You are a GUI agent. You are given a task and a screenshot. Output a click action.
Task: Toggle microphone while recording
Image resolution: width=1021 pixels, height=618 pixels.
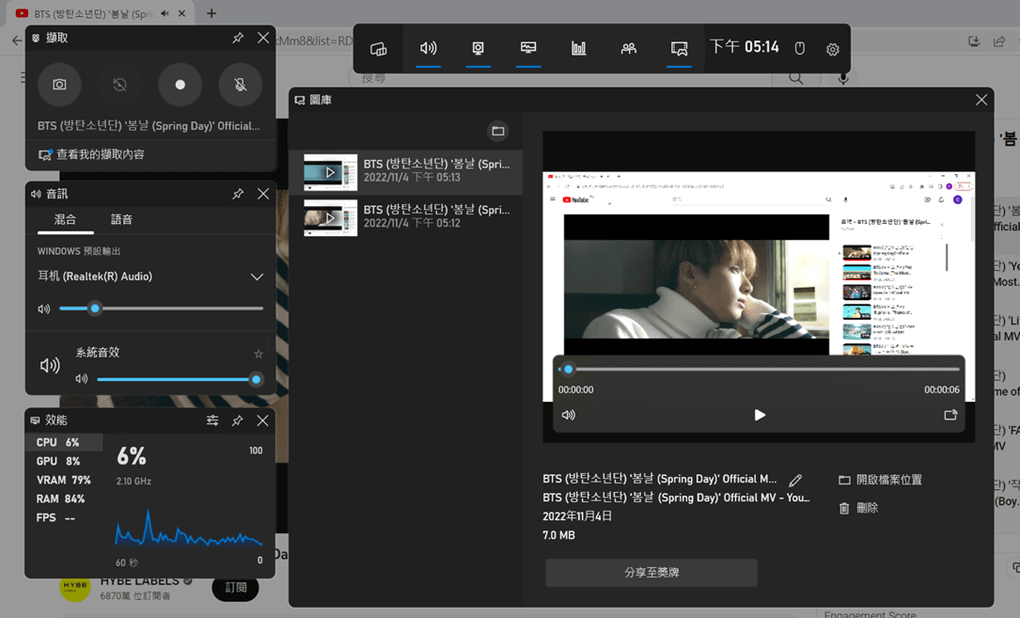(x=240, y=85)
